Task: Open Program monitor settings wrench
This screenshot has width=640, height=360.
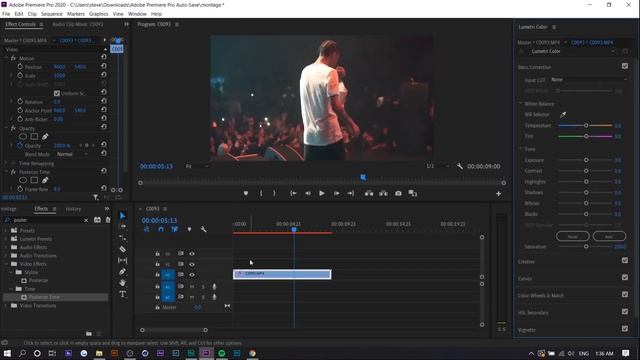Action: coord(460,166)
